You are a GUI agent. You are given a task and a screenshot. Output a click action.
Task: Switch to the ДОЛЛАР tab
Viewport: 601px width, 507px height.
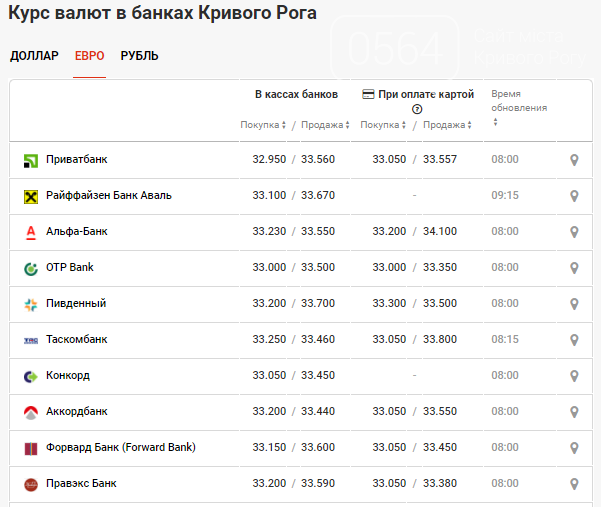[x=34, y=56]
